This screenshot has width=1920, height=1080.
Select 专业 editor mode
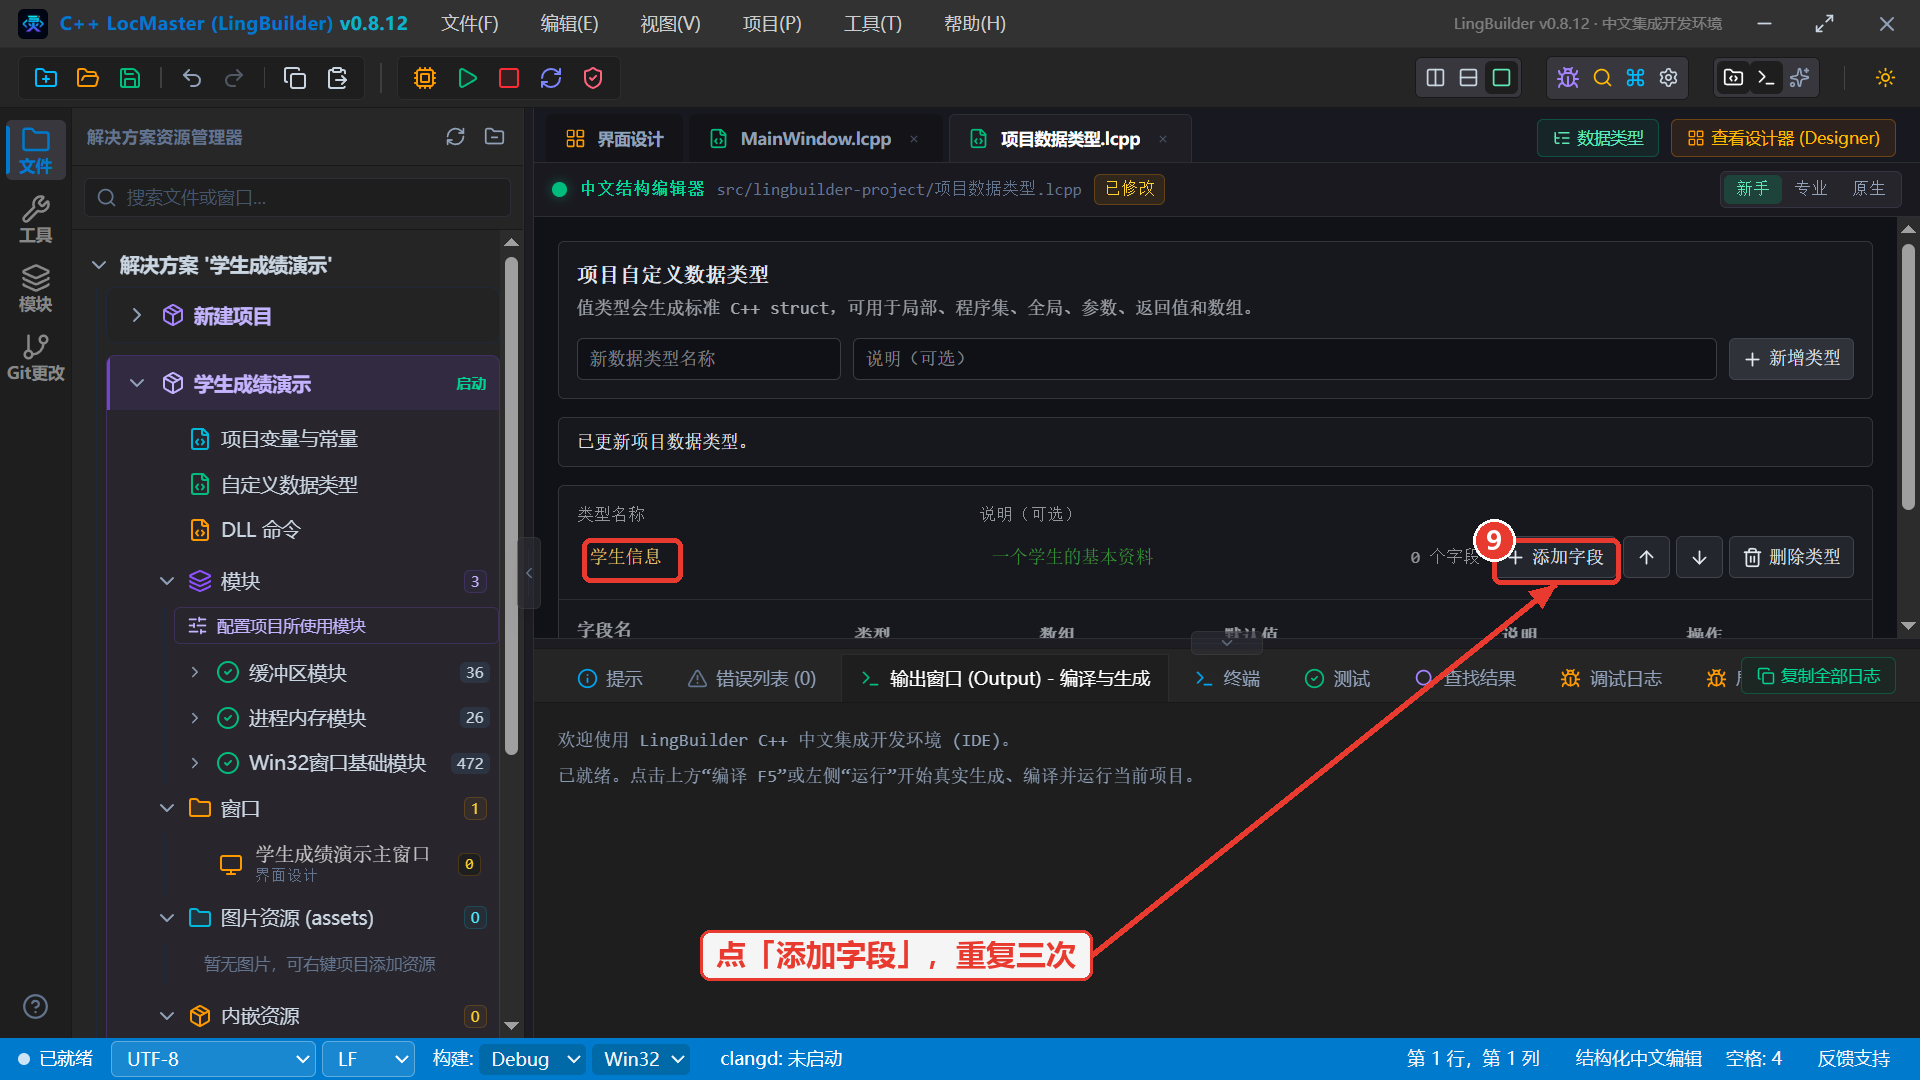[x=1810, y=189]
